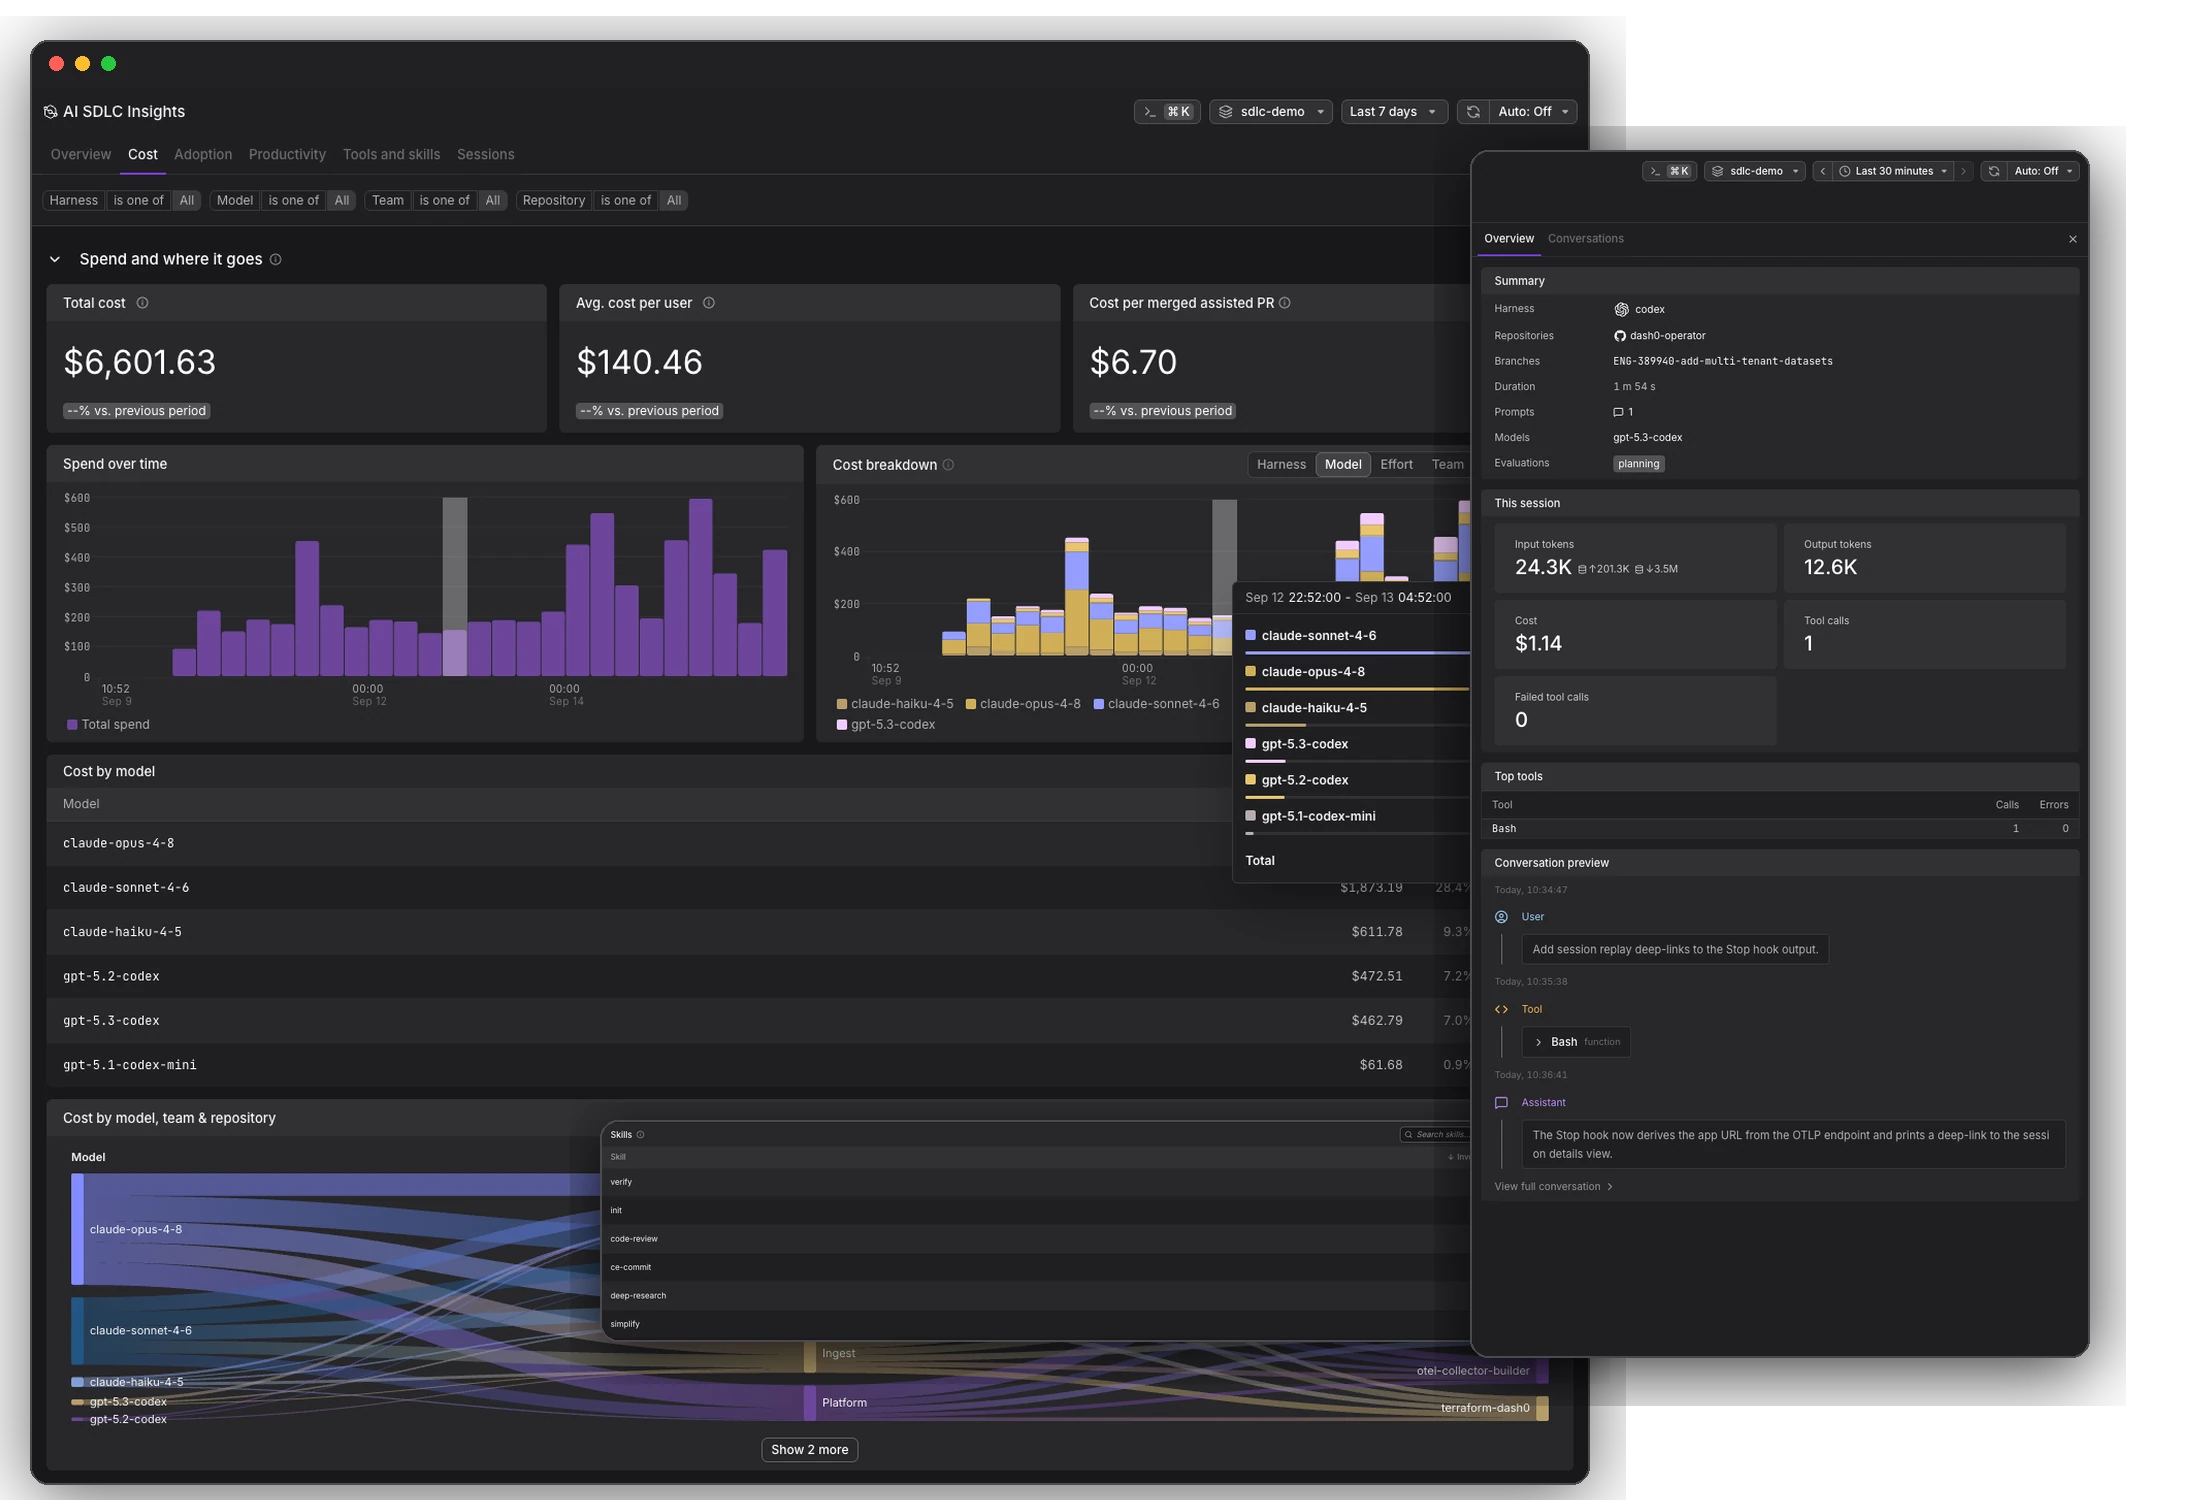Open the Adoption tab
This screenshot has width=2200, height=1500.
(203, 154)
